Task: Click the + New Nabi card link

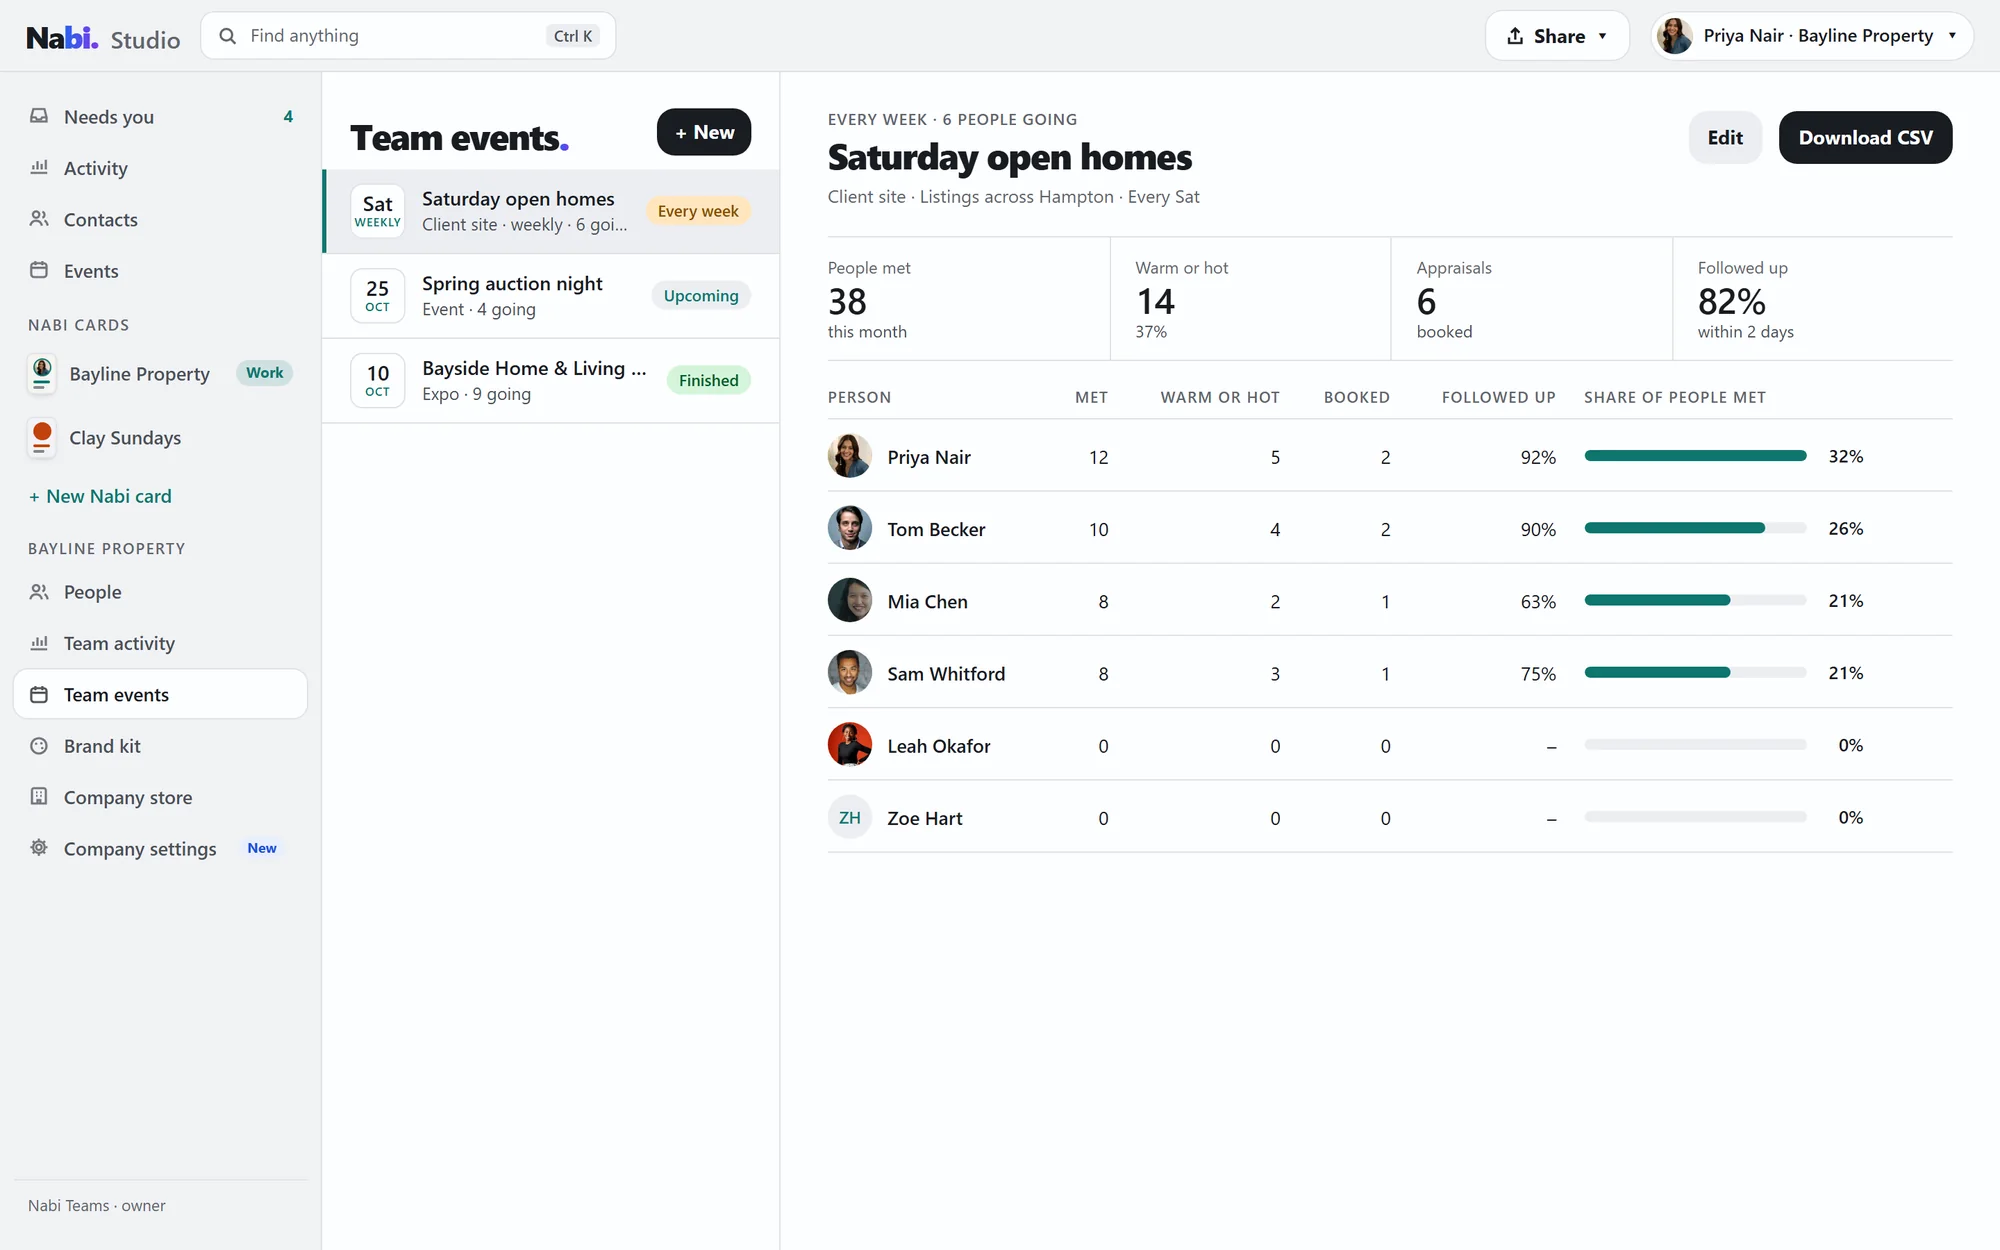Action: pyautogui.click(x=100, y=496)
